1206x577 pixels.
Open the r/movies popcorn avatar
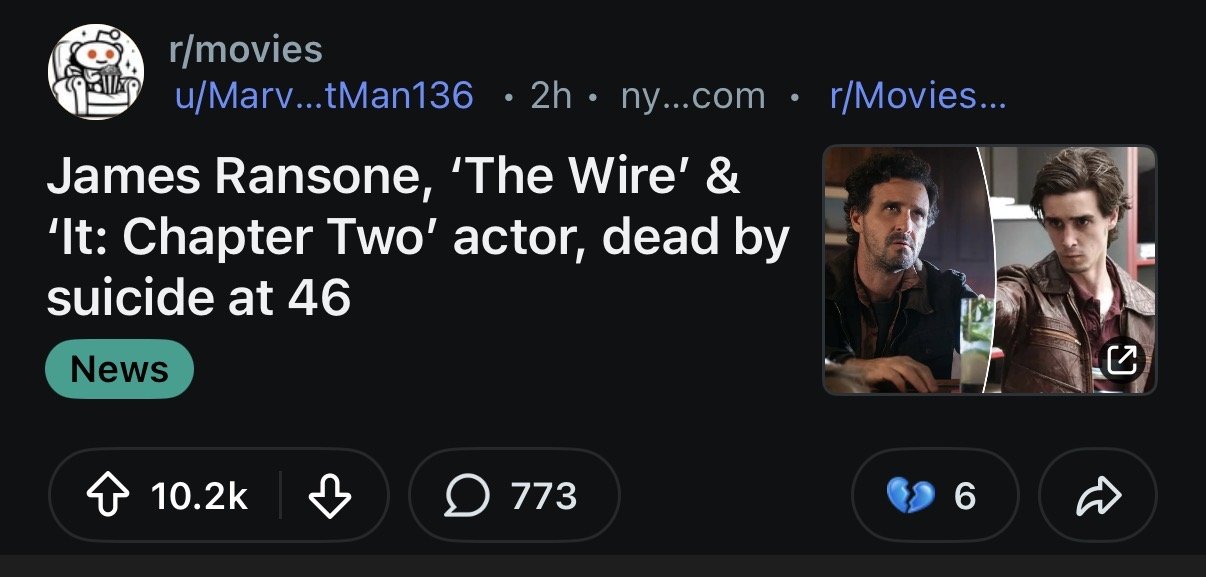tap(95, 72)
